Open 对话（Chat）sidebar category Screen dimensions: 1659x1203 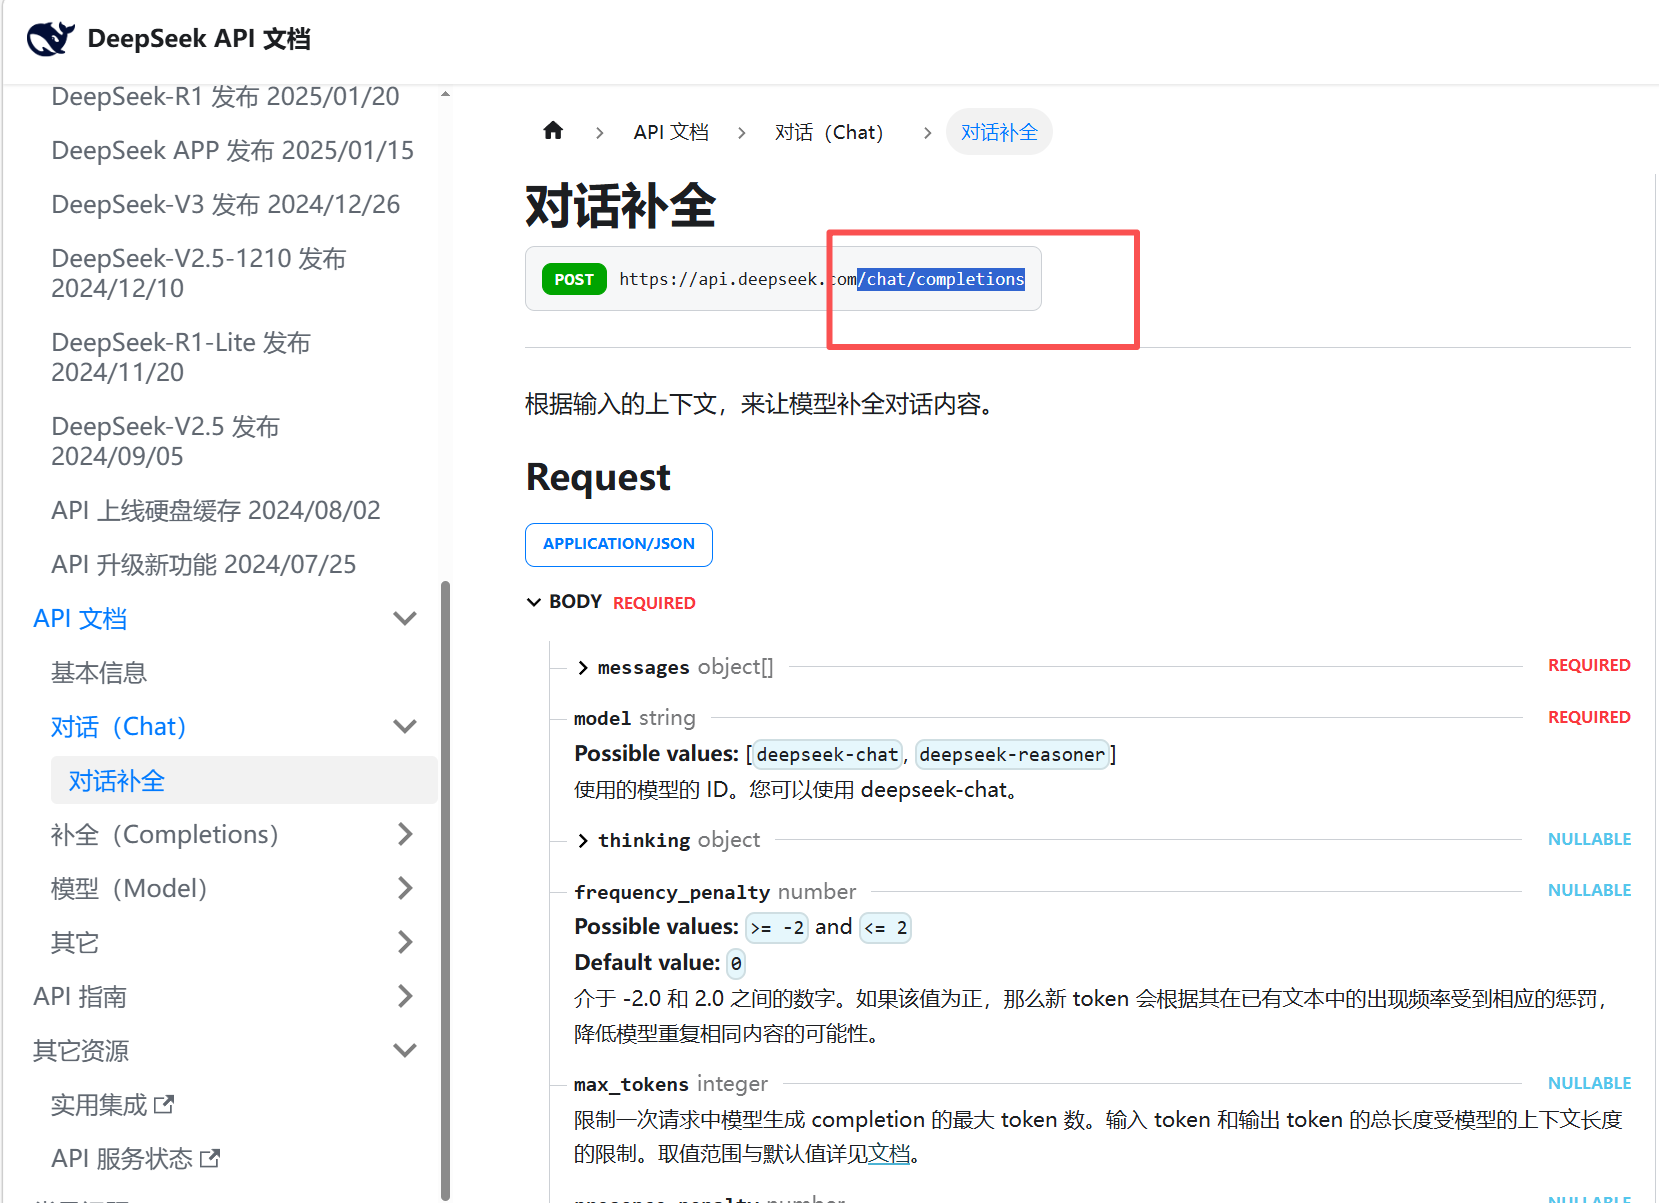[119, 726]
